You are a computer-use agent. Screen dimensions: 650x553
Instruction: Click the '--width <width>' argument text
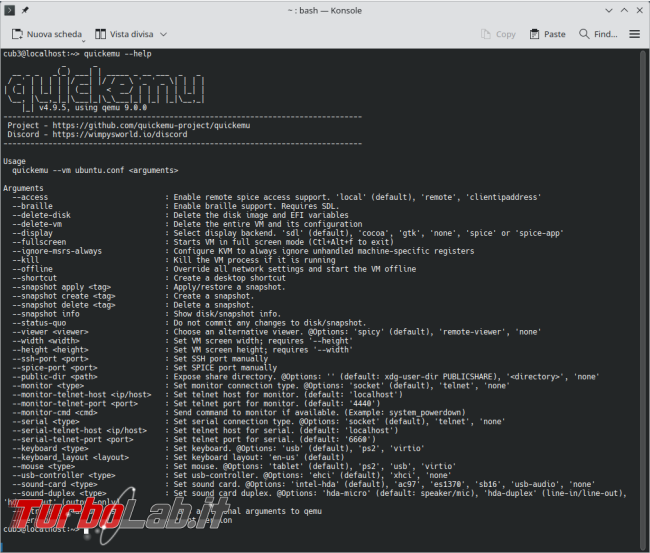pos(46,341)
